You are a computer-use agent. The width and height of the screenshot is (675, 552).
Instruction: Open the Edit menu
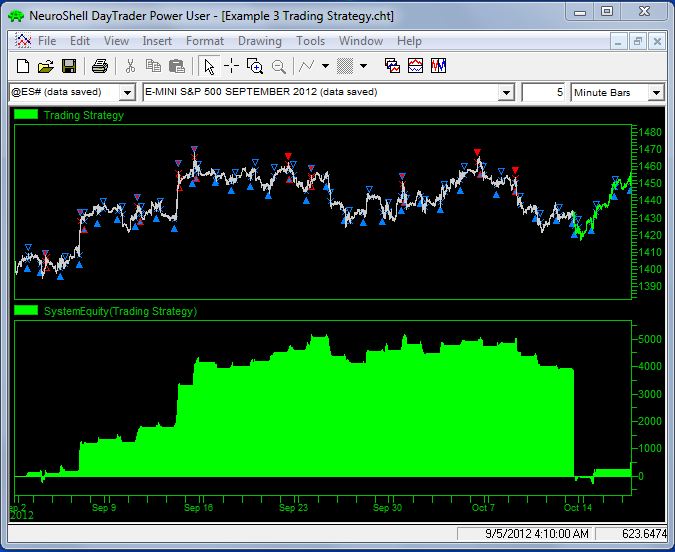(80, 41)
